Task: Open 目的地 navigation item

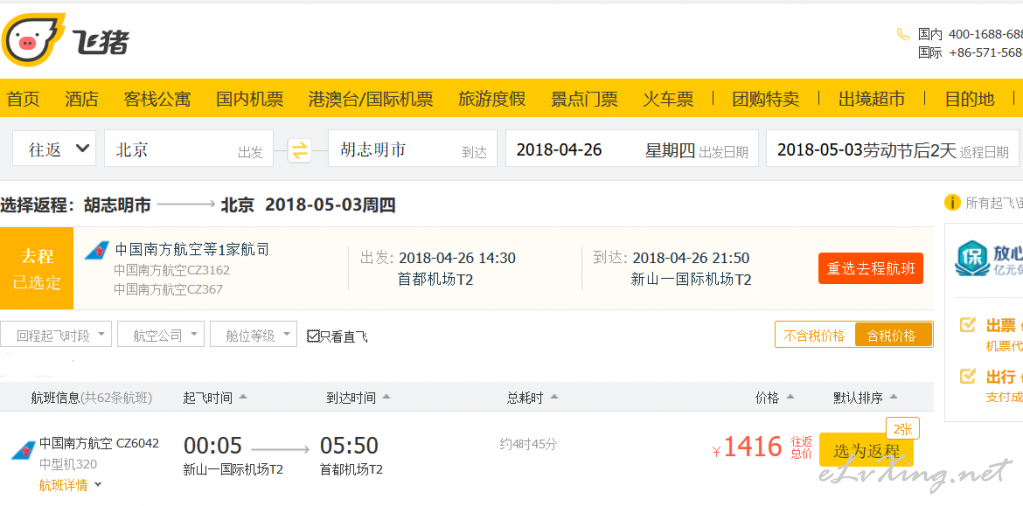Action: (970, 99)
